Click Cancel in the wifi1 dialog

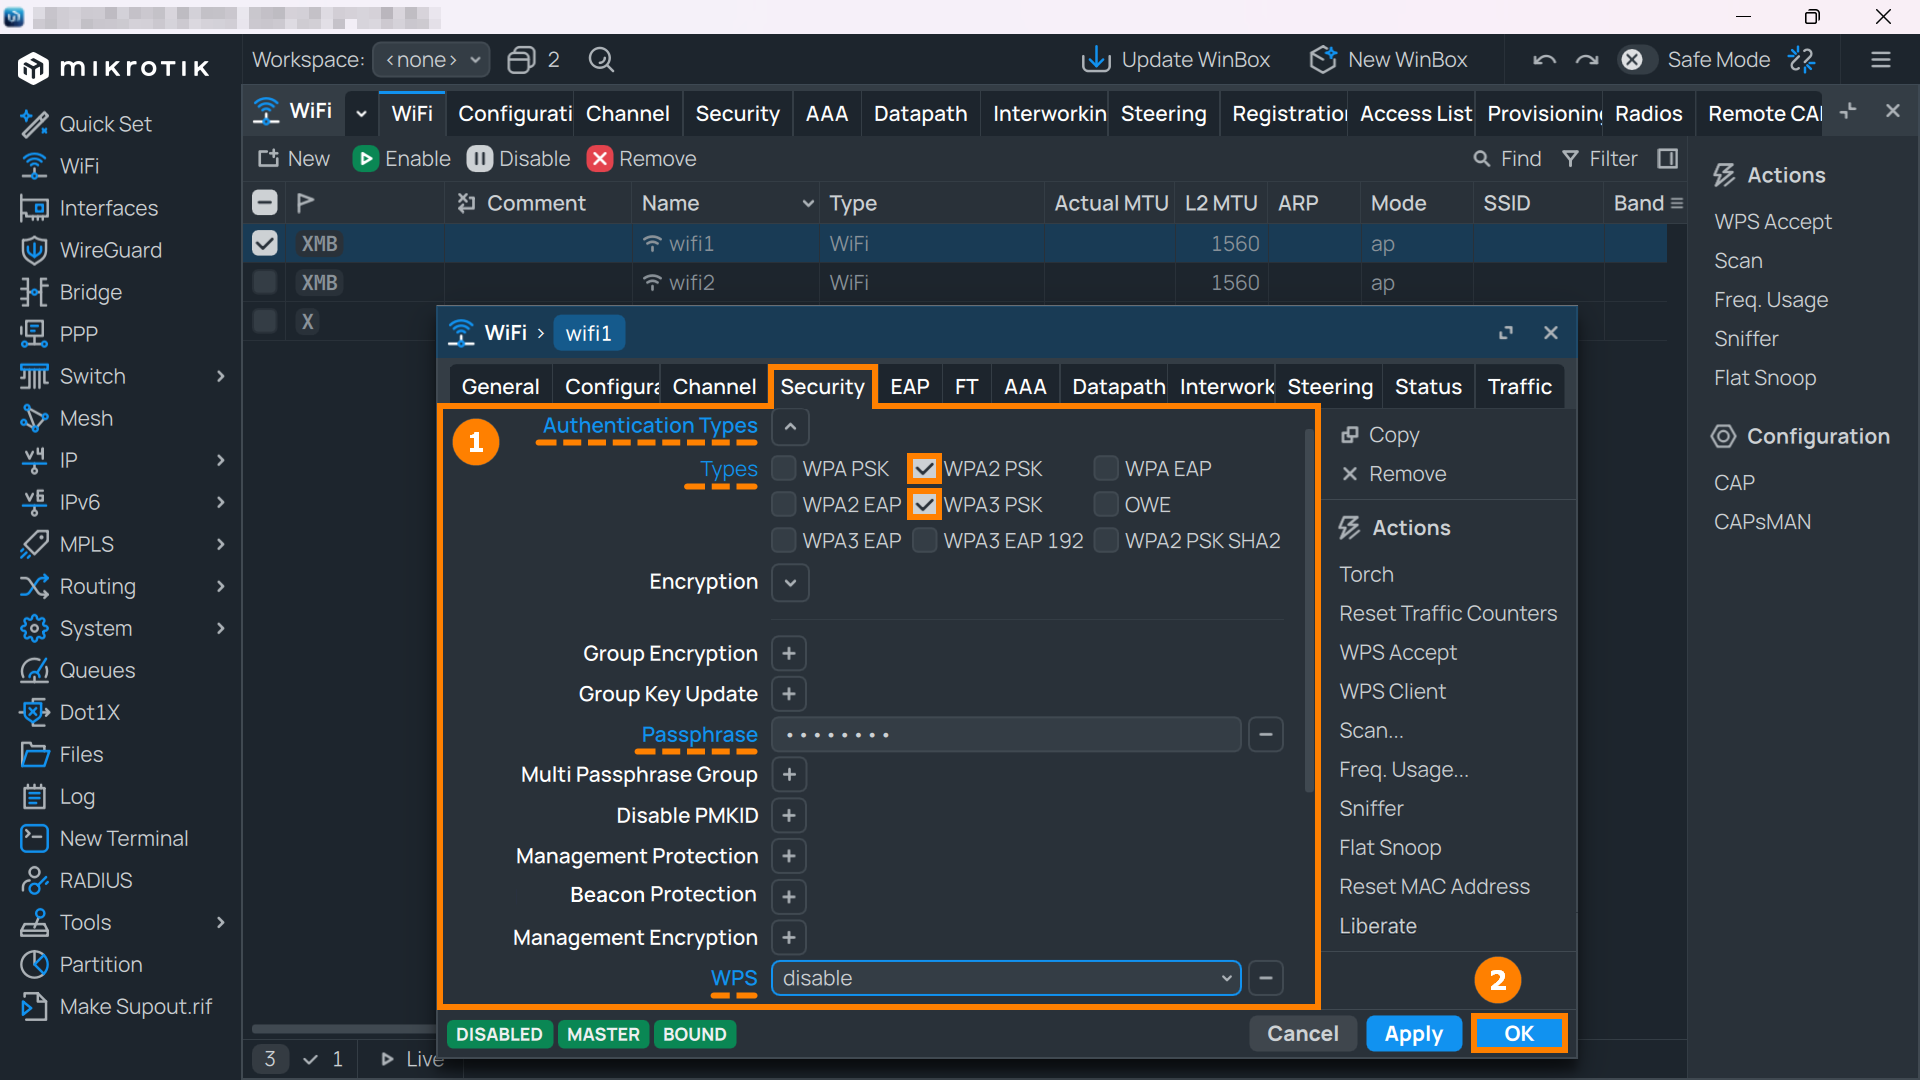1302,1034
